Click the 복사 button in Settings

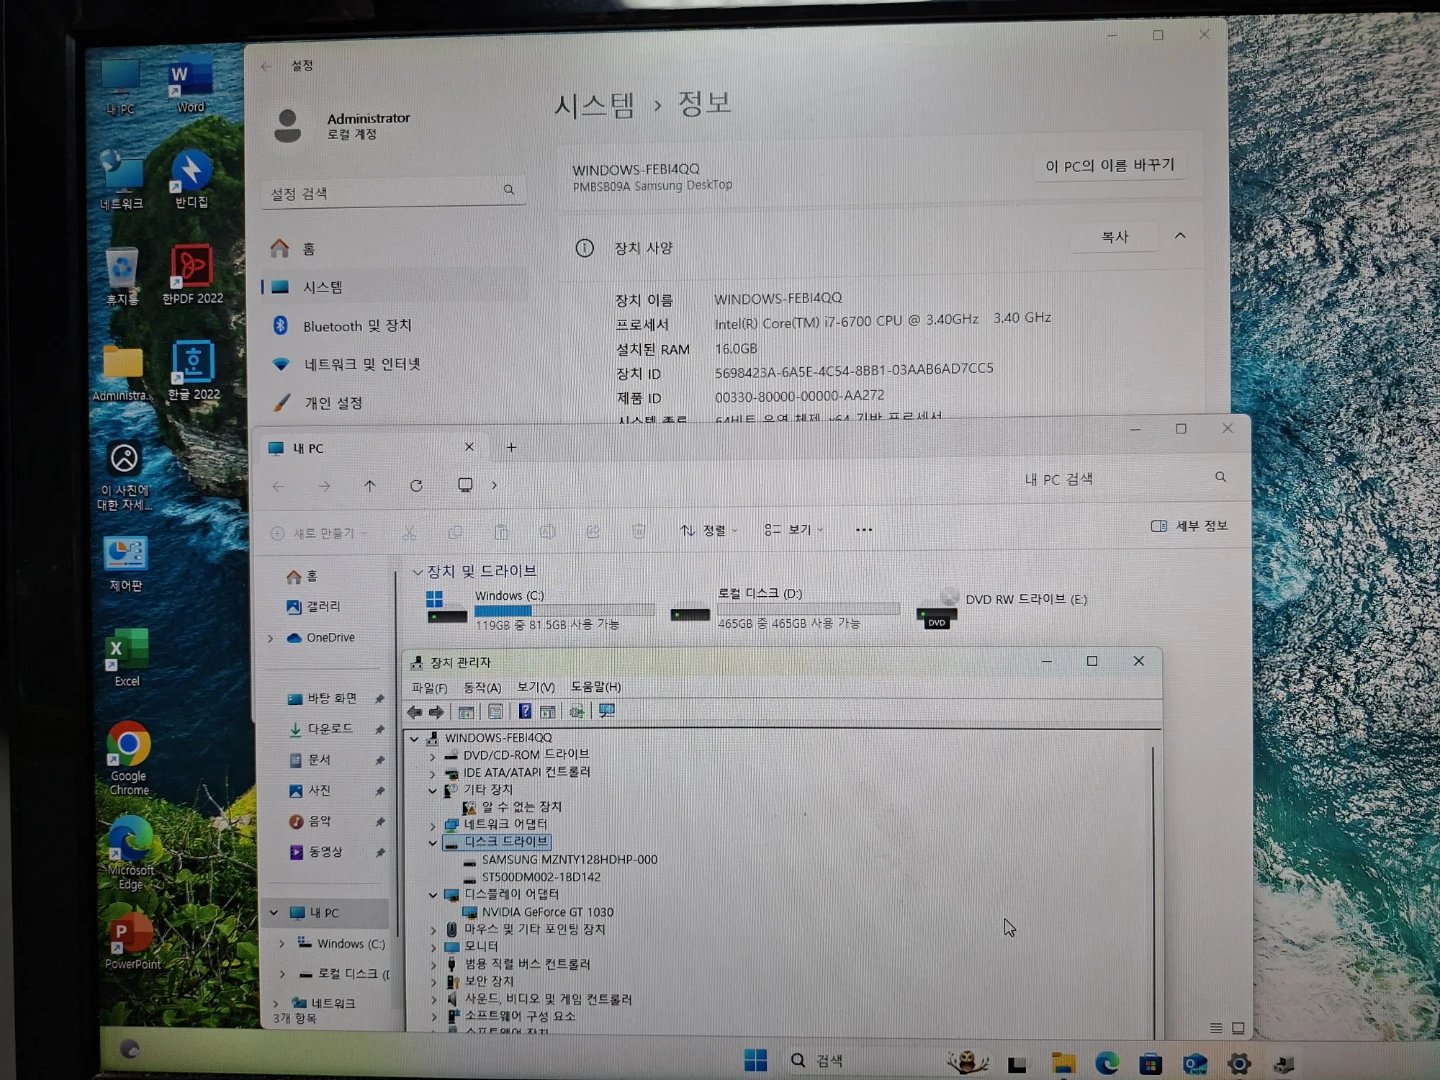click(1115, 237)
